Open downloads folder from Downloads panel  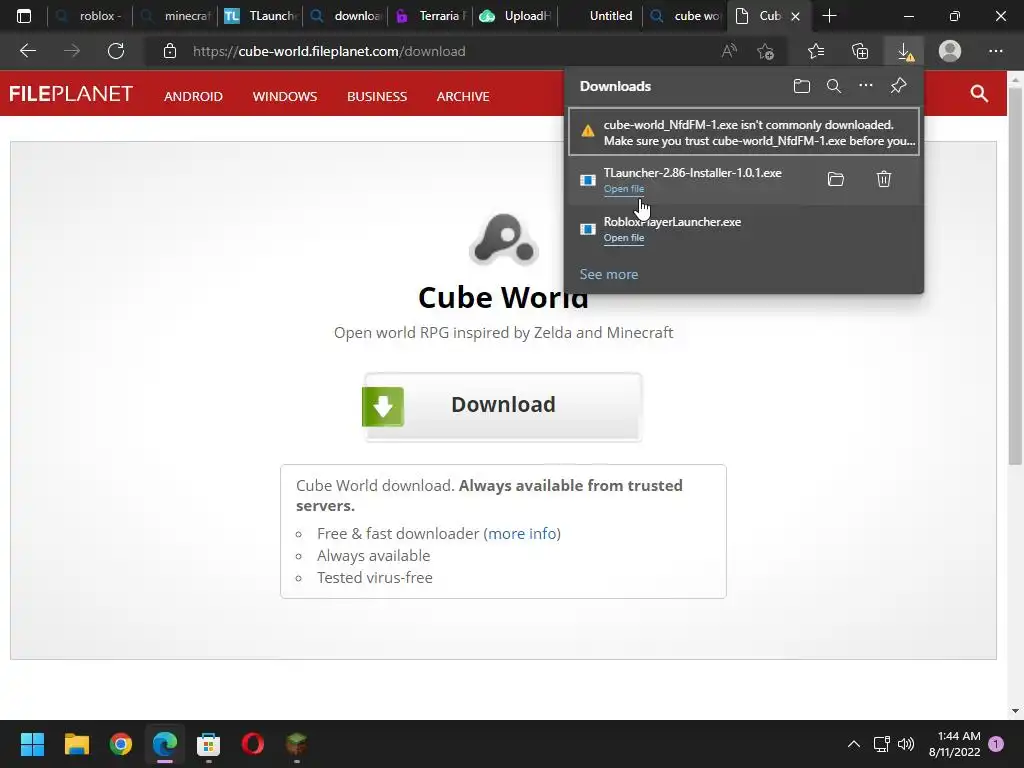click(x=802, y=86)
